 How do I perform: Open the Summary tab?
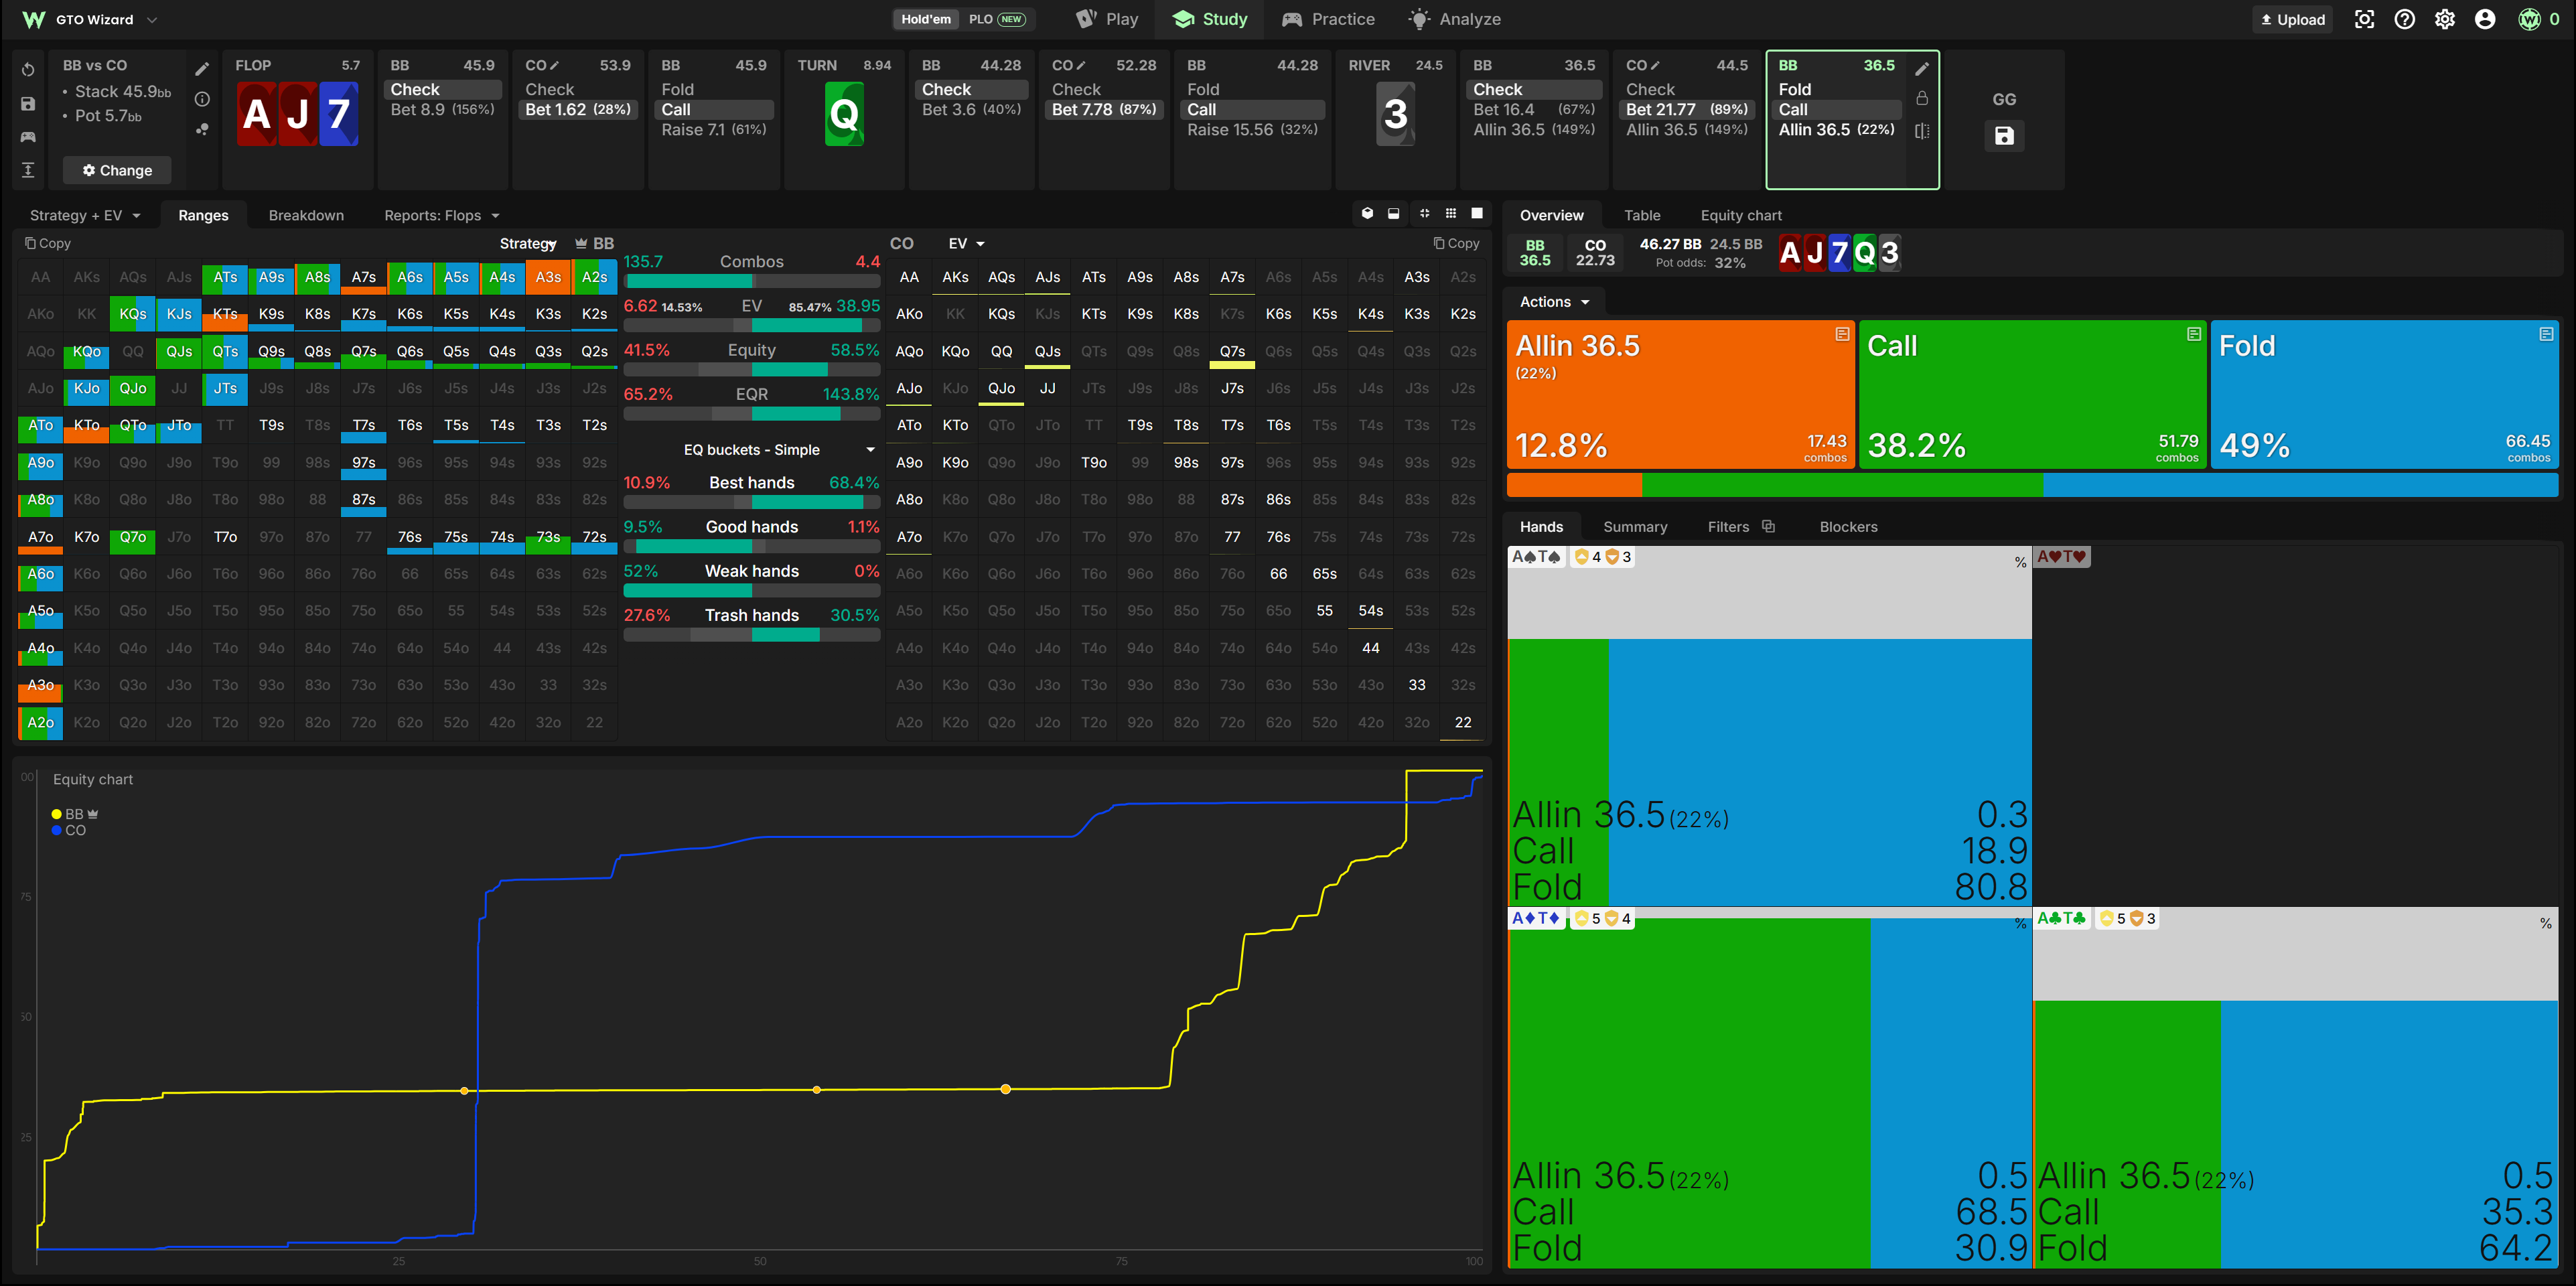coord(1635,526)
